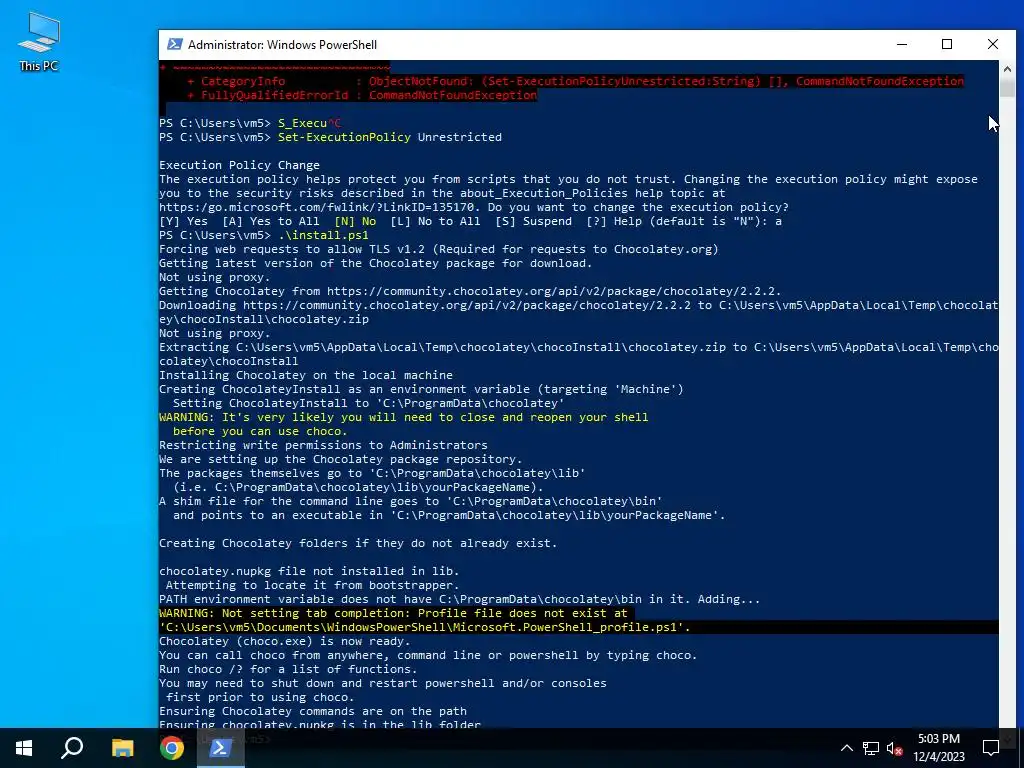This screenshot has height=768, width=1024.
Task: Click the 'Execution Policy Change' heading
Action: click(x=240, y=165)
